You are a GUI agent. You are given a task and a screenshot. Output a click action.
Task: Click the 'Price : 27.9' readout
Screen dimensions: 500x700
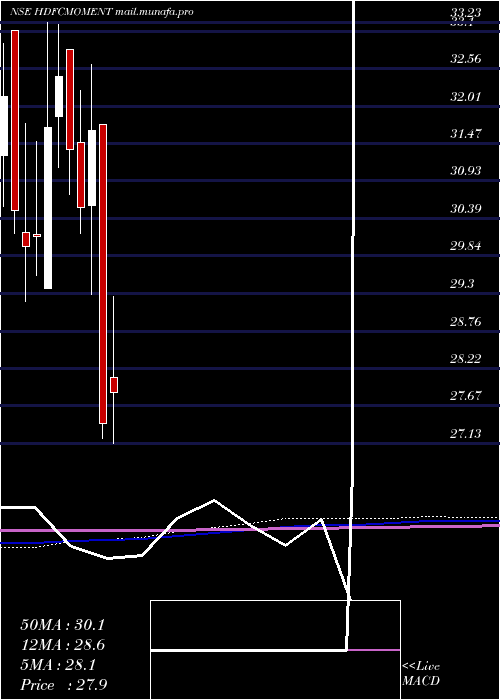(x=63, y=685)
